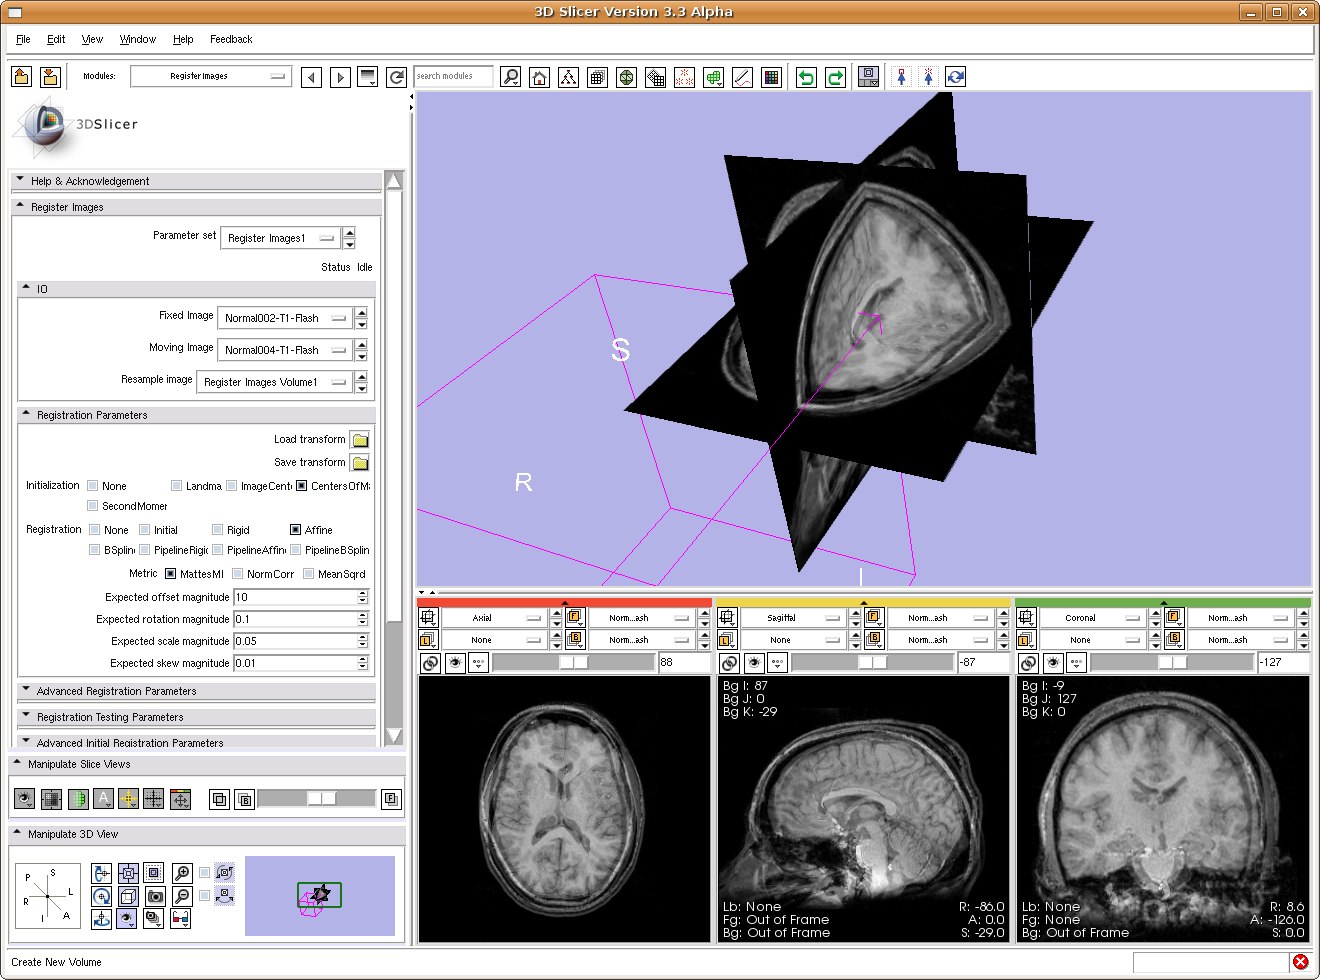The width and height of the screenshot is (1320, 980).
Task: Open the Fixed Image volume dropdown
Action: 285,318
